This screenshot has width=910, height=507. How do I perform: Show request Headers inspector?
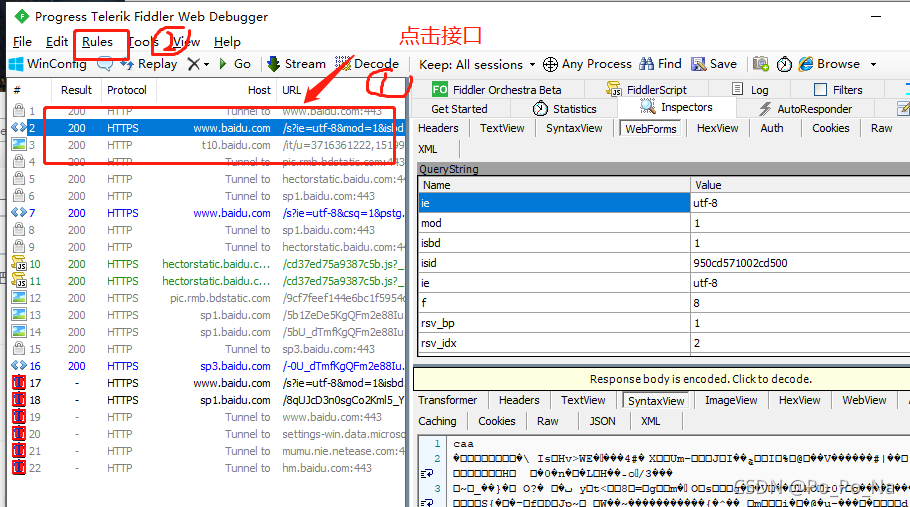click(438, 128)
